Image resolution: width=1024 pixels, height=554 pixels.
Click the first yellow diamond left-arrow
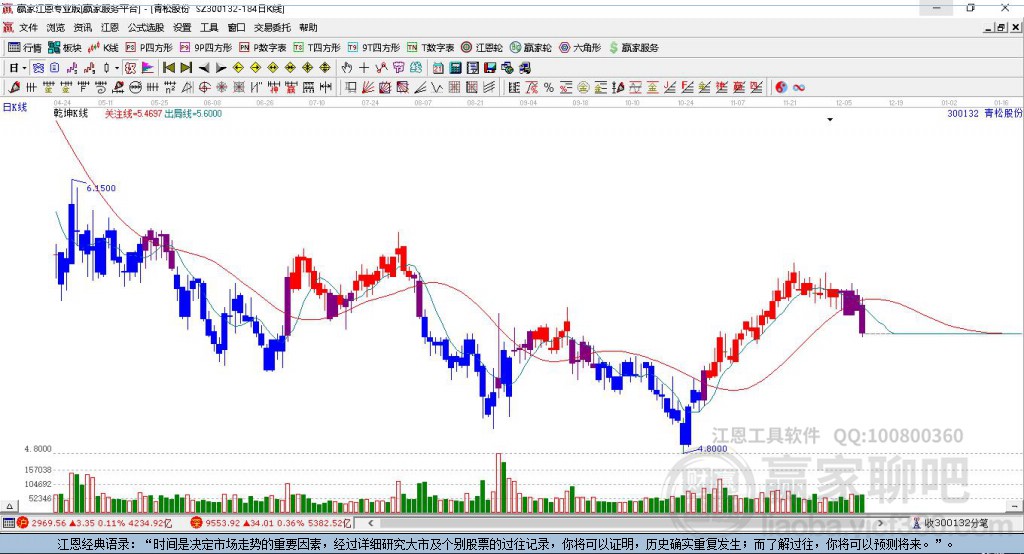(238, 68)
